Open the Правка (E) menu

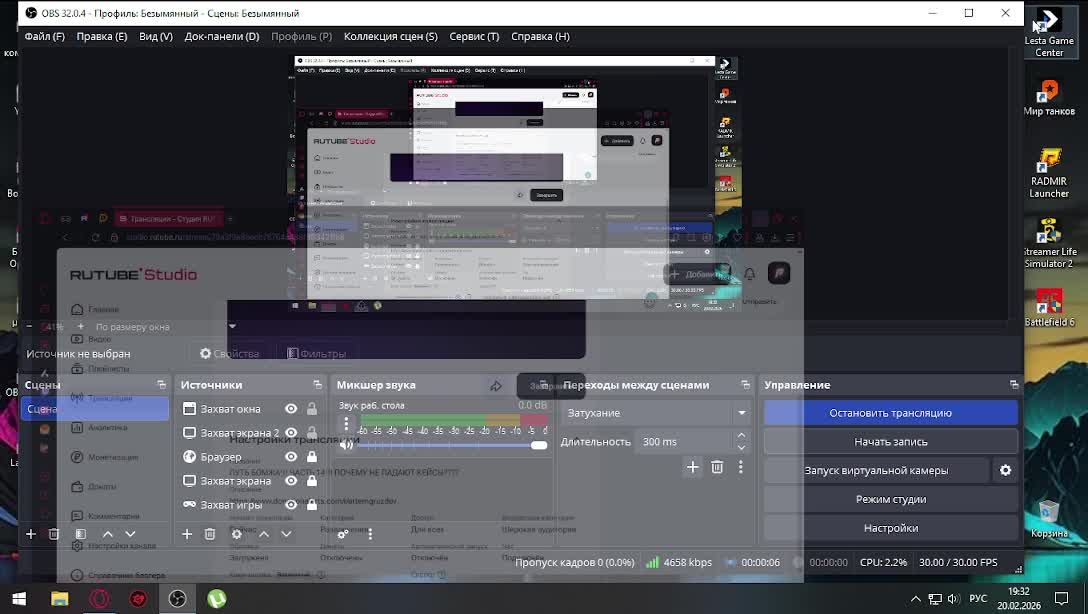(x=101, y=36)
